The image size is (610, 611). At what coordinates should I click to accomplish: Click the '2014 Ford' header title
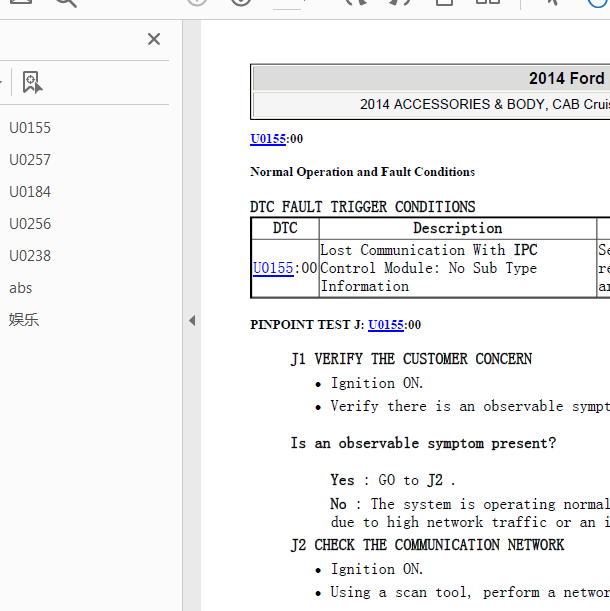point(566,78)
